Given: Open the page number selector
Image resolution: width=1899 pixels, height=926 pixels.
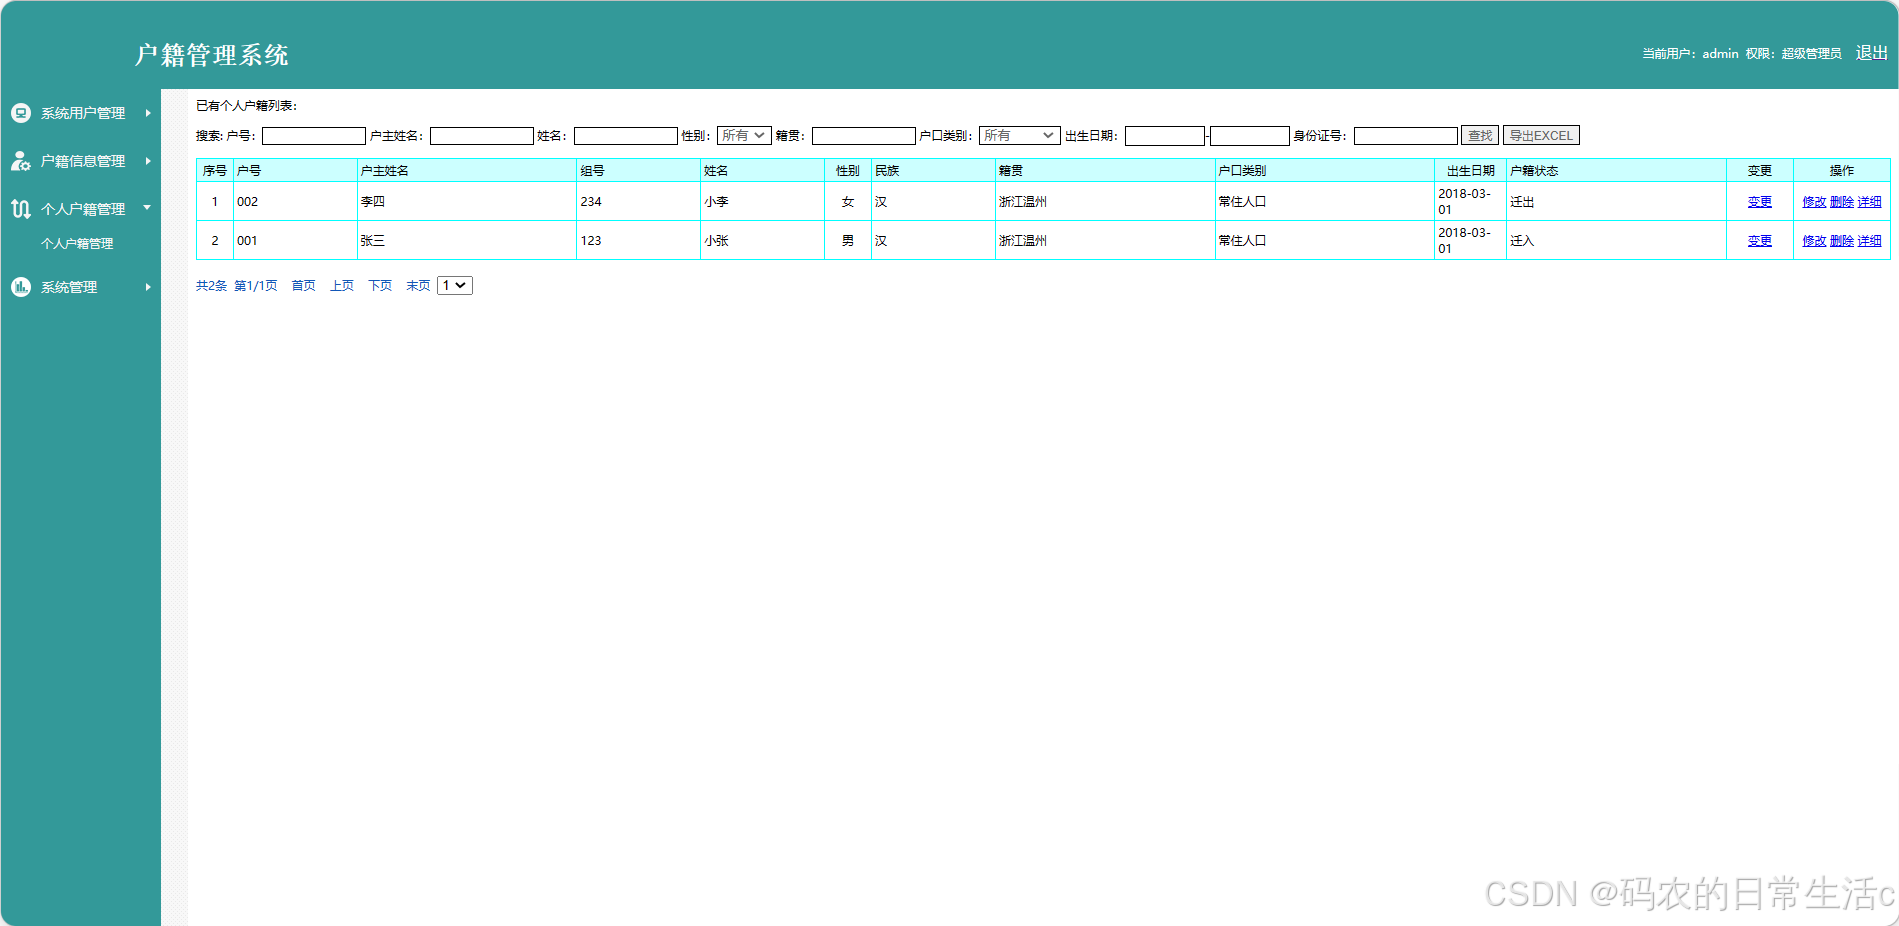Looking at the screenshot, I should [454, 285].
